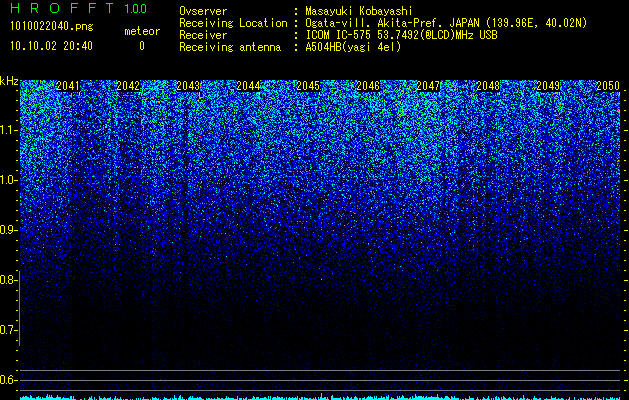Click the 2046 time marker
Viewport: 629px width, 400px height.
tap(368, 86)
